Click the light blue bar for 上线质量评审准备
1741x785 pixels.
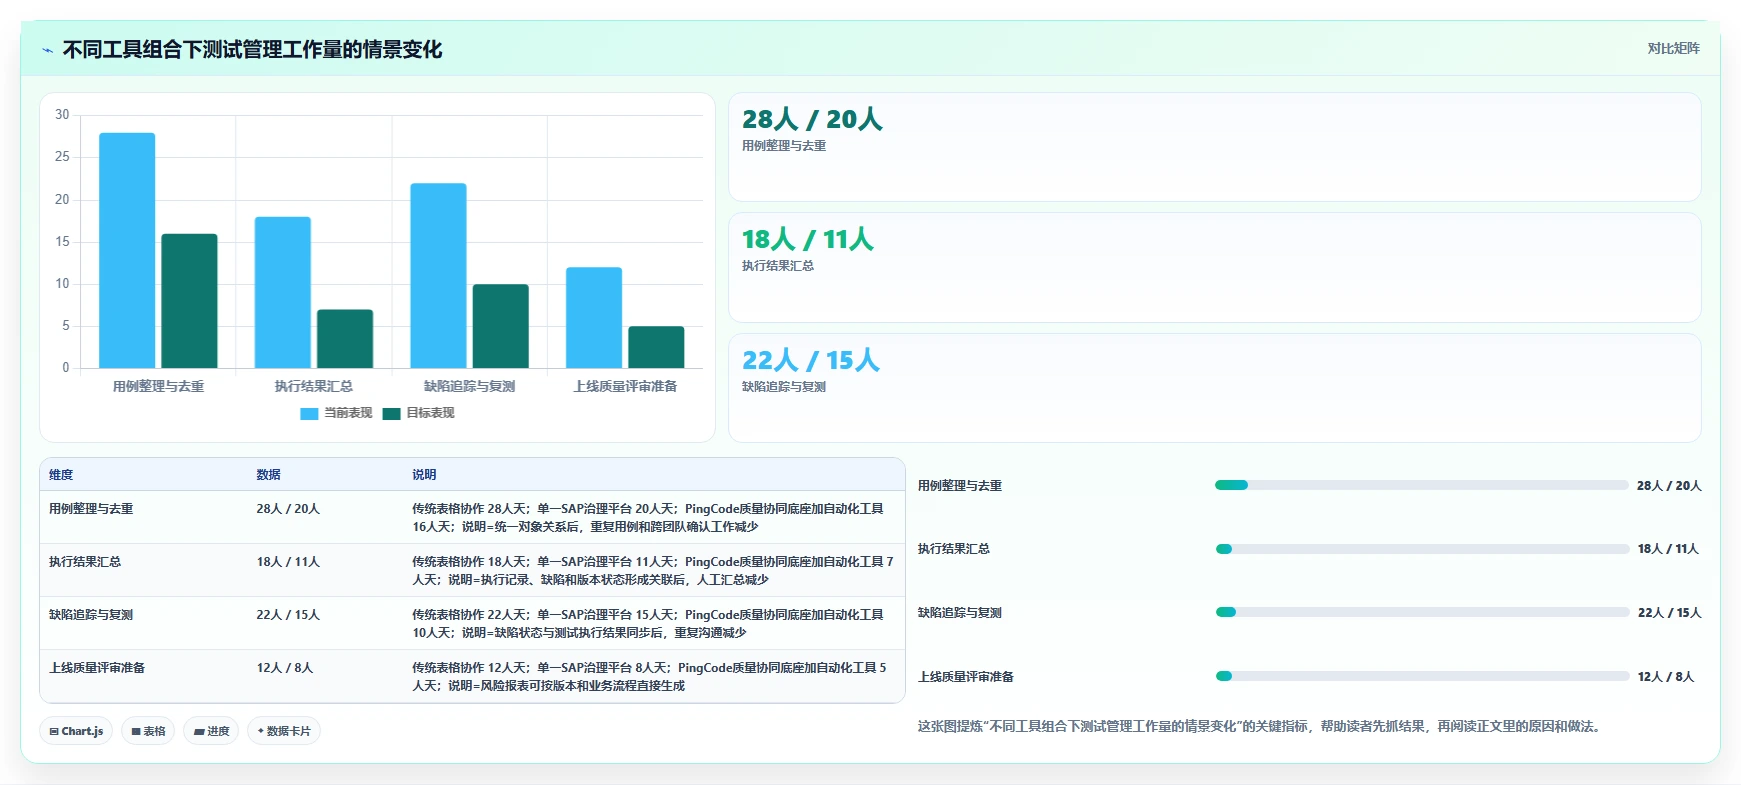point(594,317)
